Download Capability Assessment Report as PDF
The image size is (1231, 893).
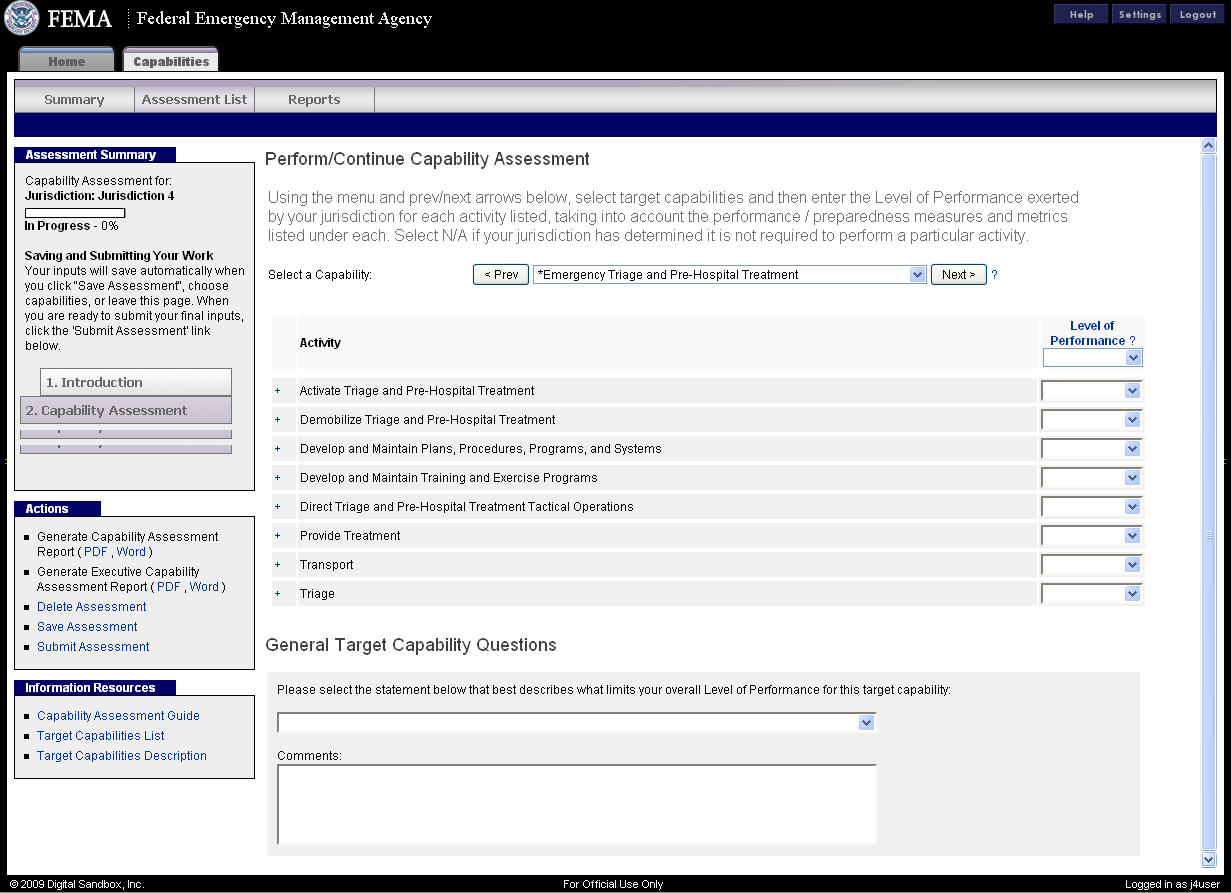(95, 552)
